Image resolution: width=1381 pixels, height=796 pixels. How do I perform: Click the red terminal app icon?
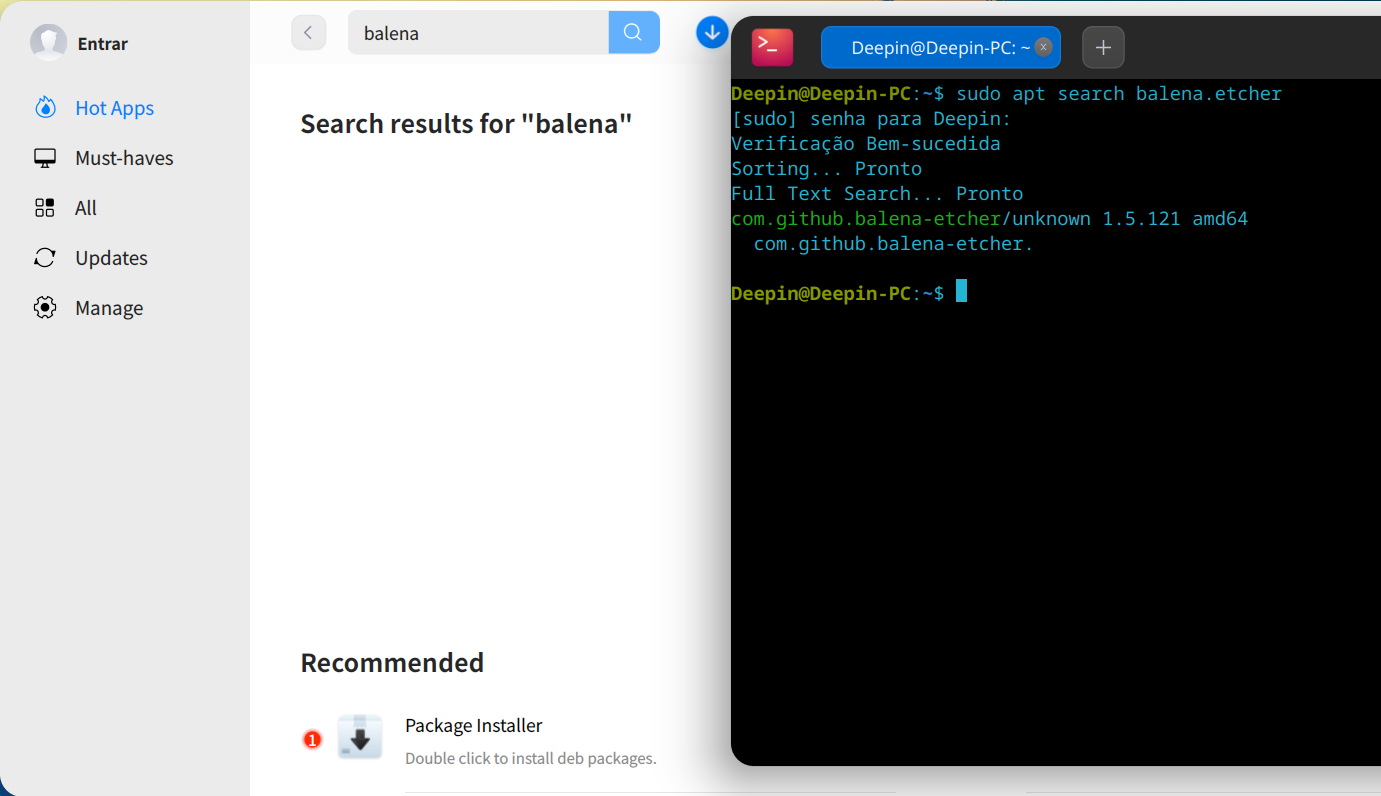[x=773, y=47]
